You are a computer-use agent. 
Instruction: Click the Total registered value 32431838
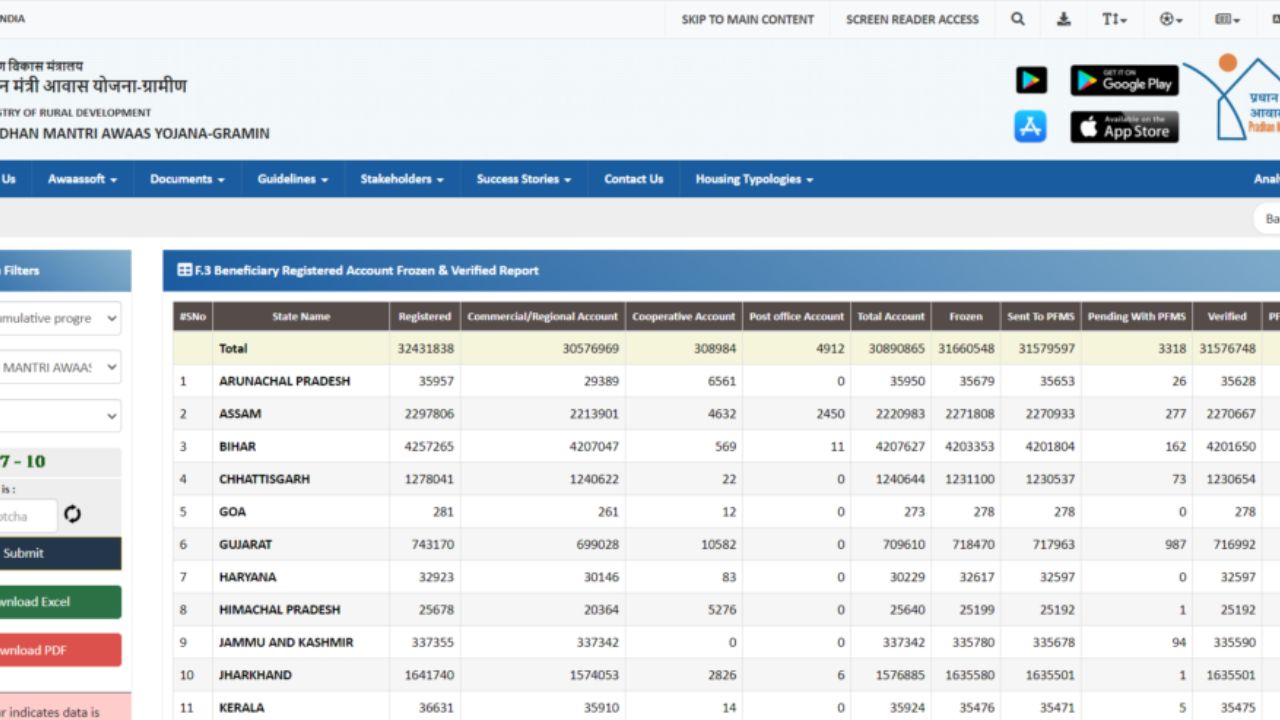[425, 349]
